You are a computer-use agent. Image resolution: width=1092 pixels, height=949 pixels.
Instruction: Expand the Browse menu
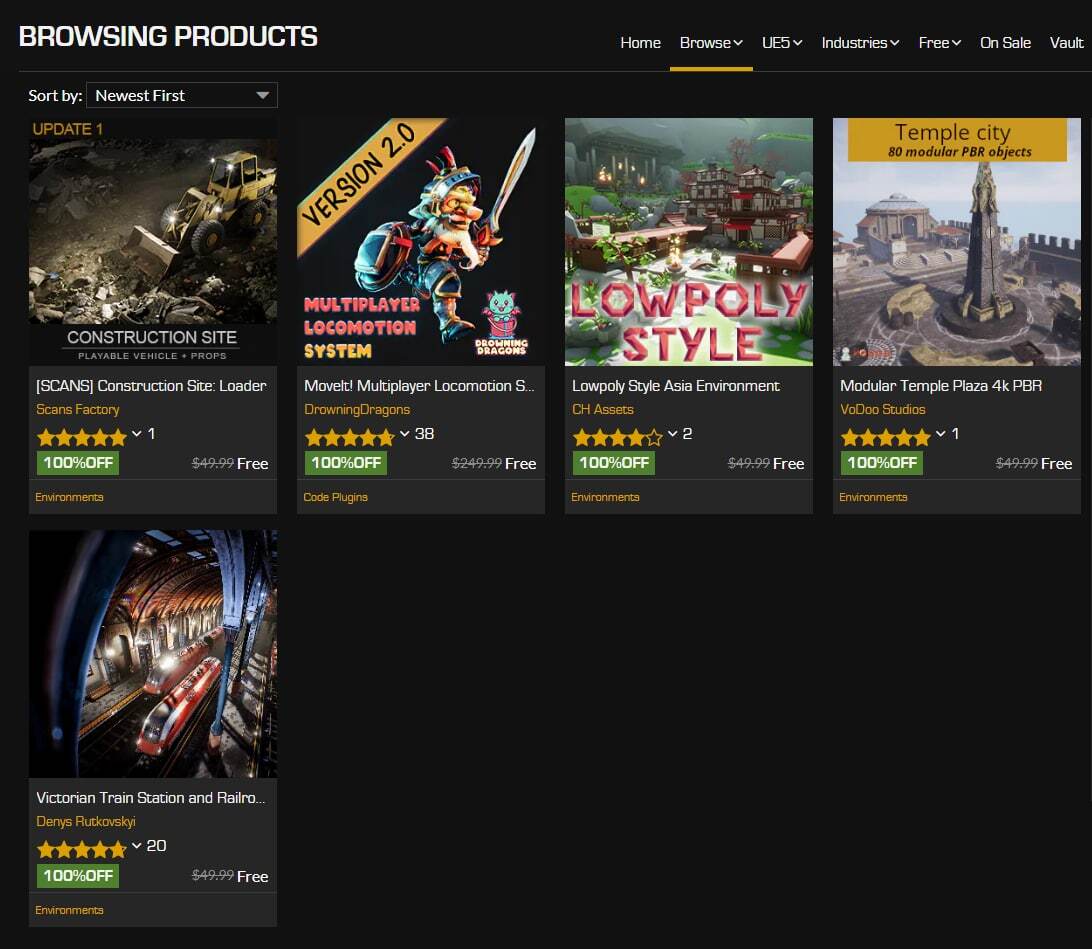[710, 43]
